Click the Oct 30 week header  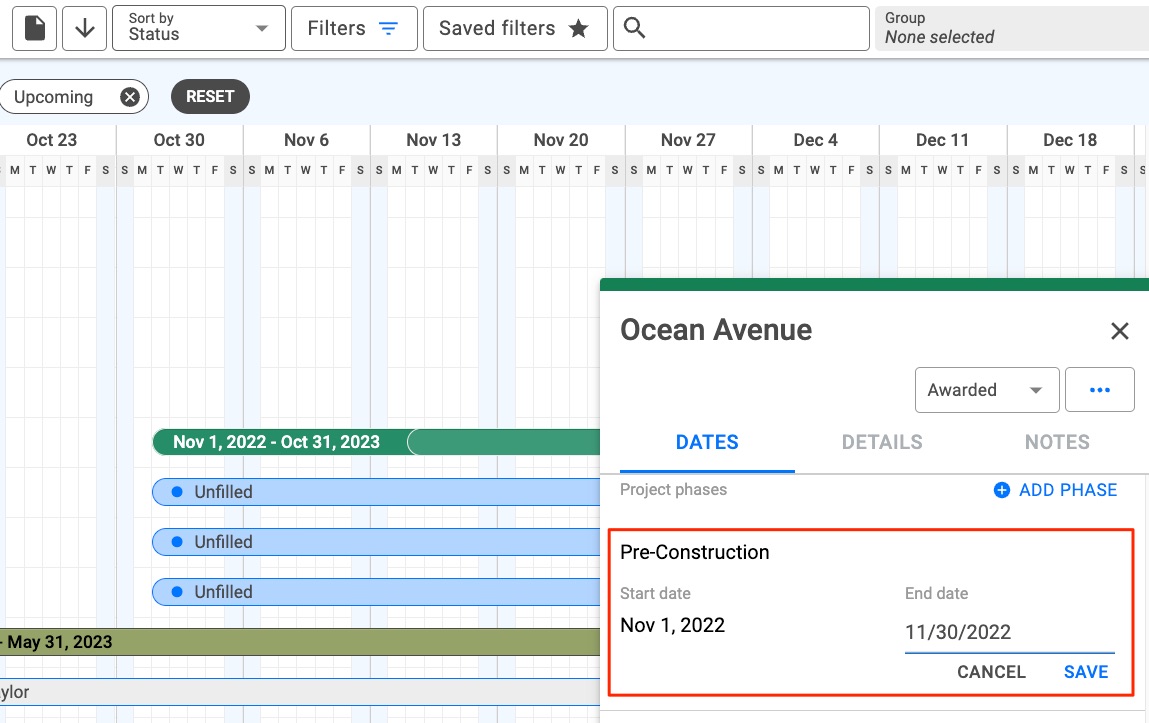[x=179, y=140]
